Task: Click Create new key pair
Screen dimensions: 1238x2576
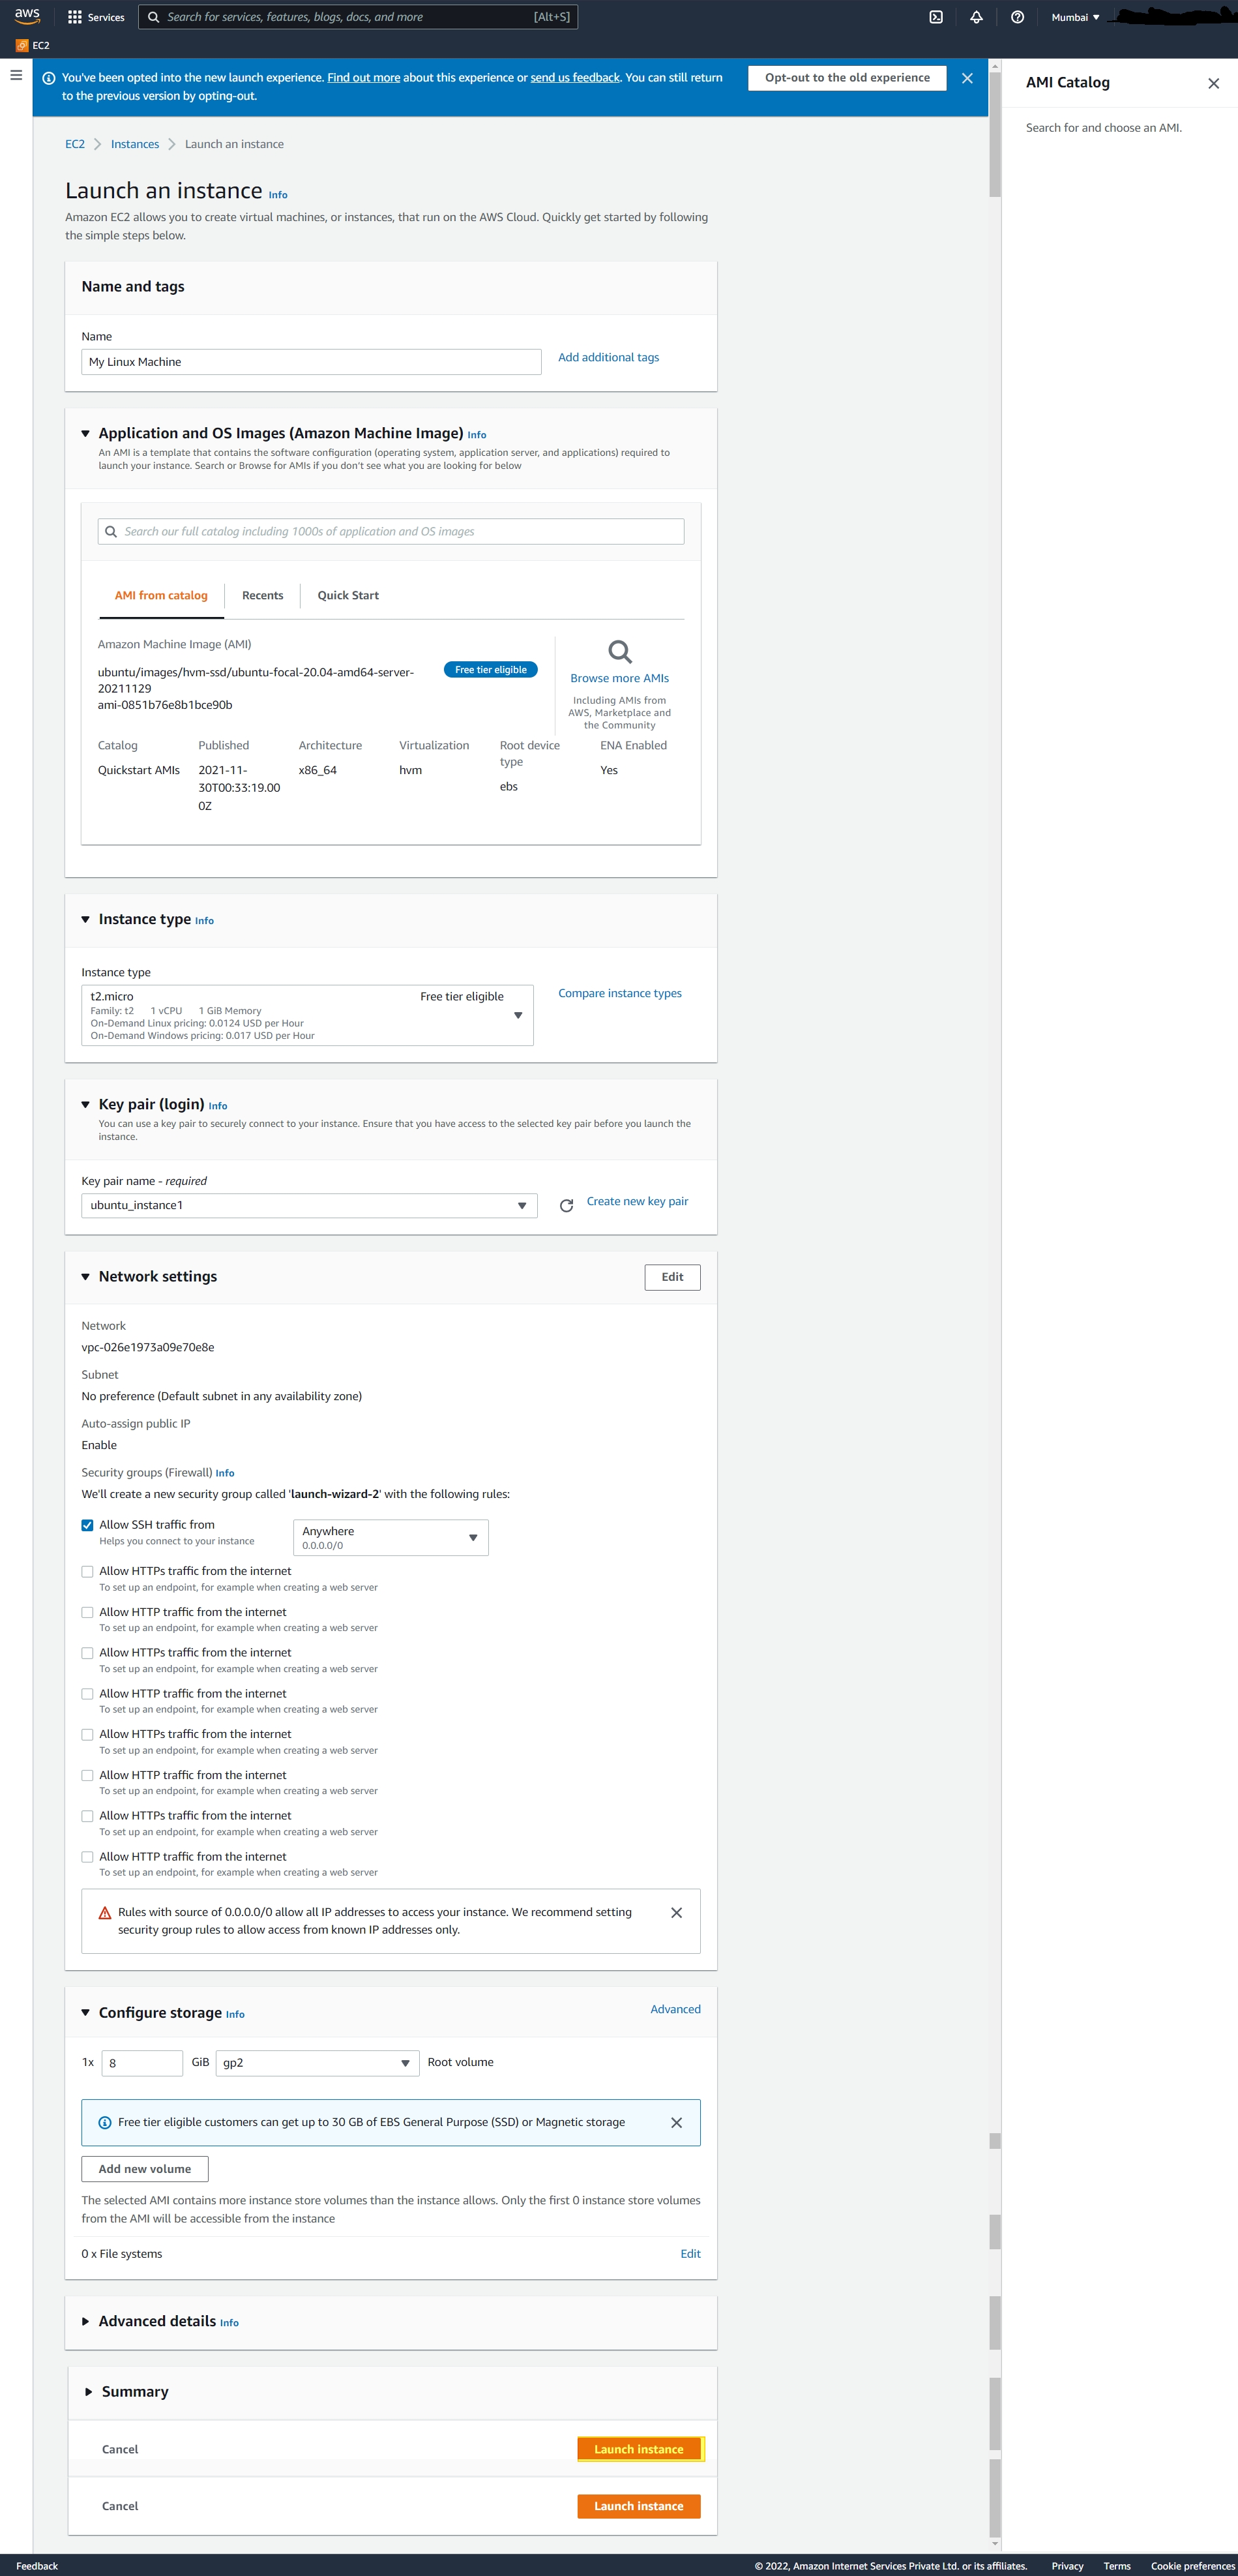Action: coord(637,1202)
